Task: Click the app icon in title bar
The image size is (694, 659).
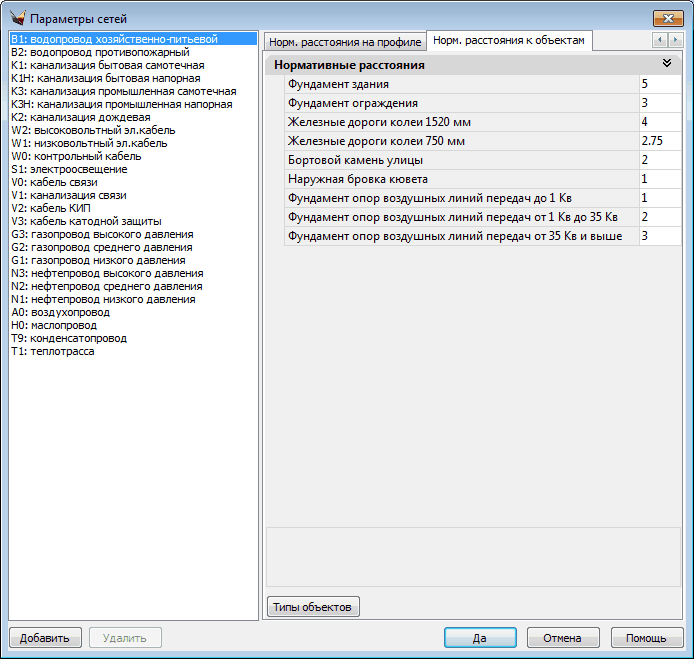Action: (17, 19)
